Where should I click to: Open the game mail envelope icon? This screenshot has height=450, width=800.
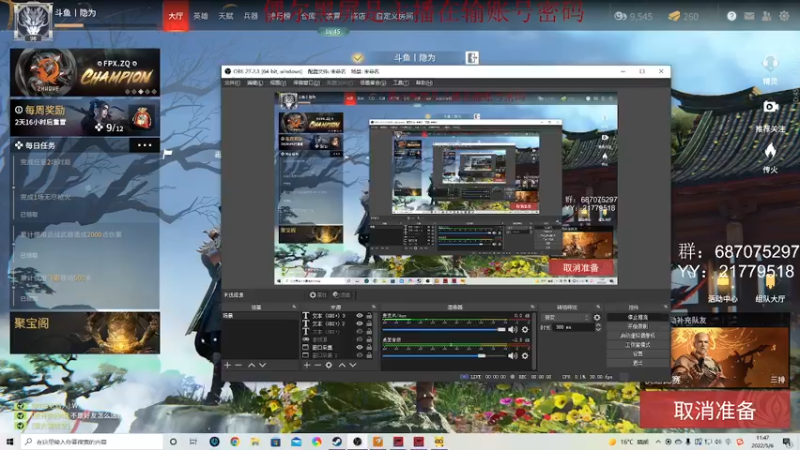click(749, 16)
